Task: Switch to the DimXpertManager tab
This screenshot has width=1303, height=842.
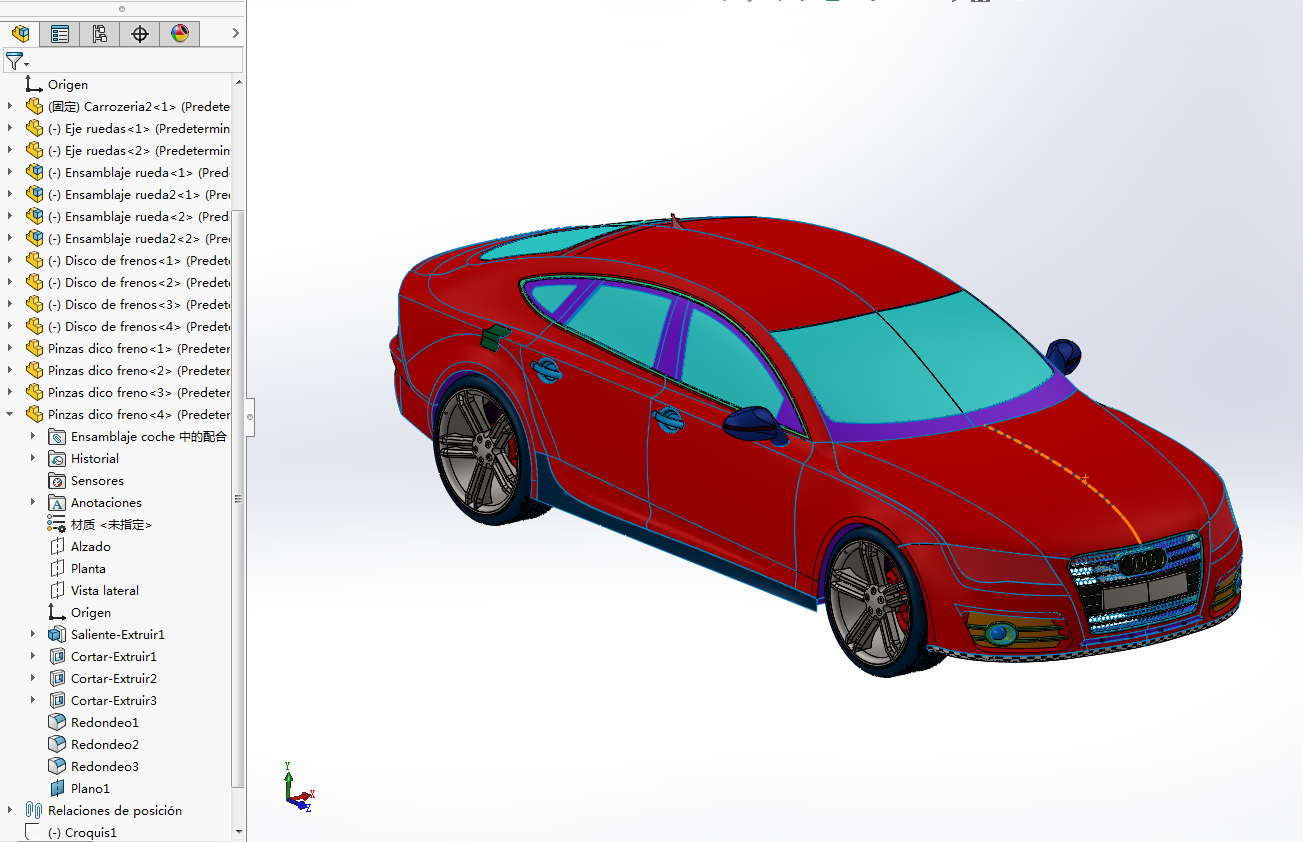Action: click(140, 34)
